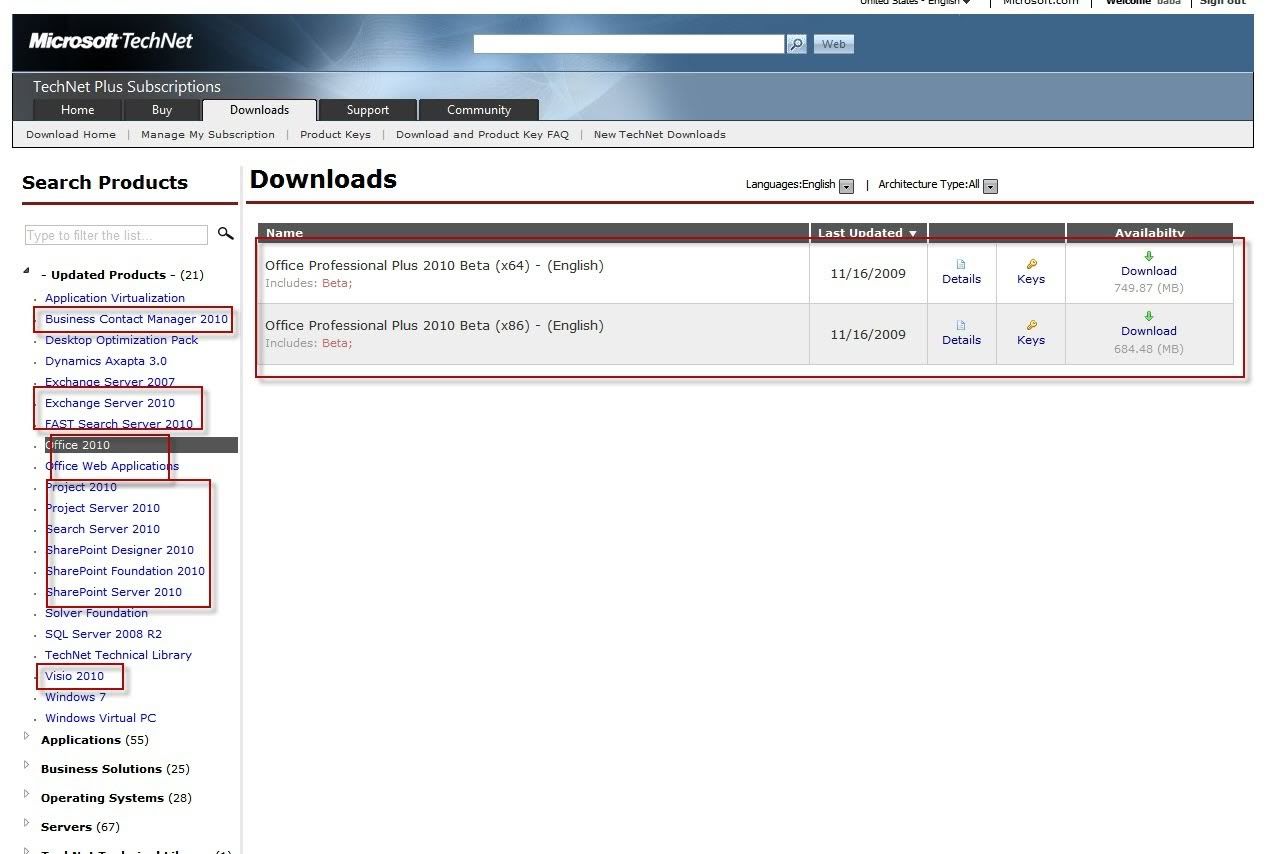
Task: Open the Languages dropdown
Action: [846, 186]
